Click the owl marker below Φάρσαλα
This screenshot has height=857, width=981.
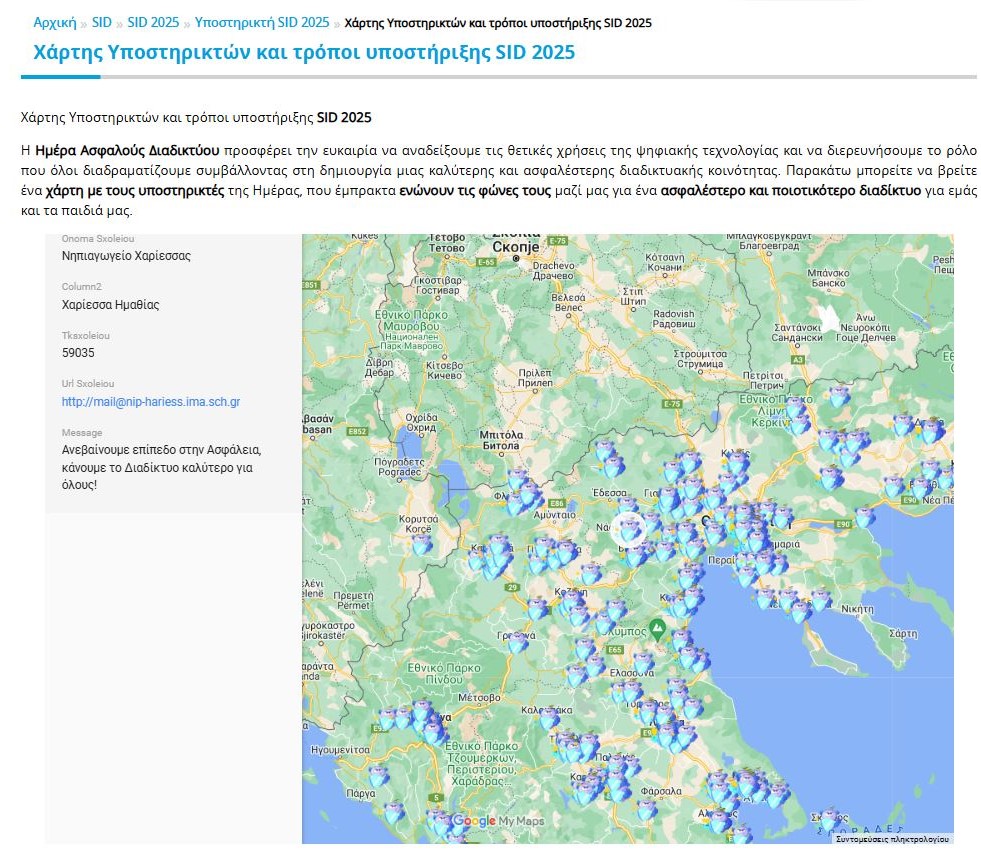coord(647,808)
